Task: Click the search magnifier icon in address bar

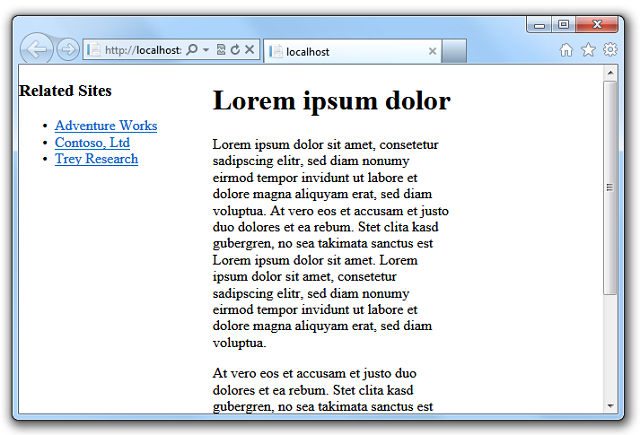Action: pos(191,50)
